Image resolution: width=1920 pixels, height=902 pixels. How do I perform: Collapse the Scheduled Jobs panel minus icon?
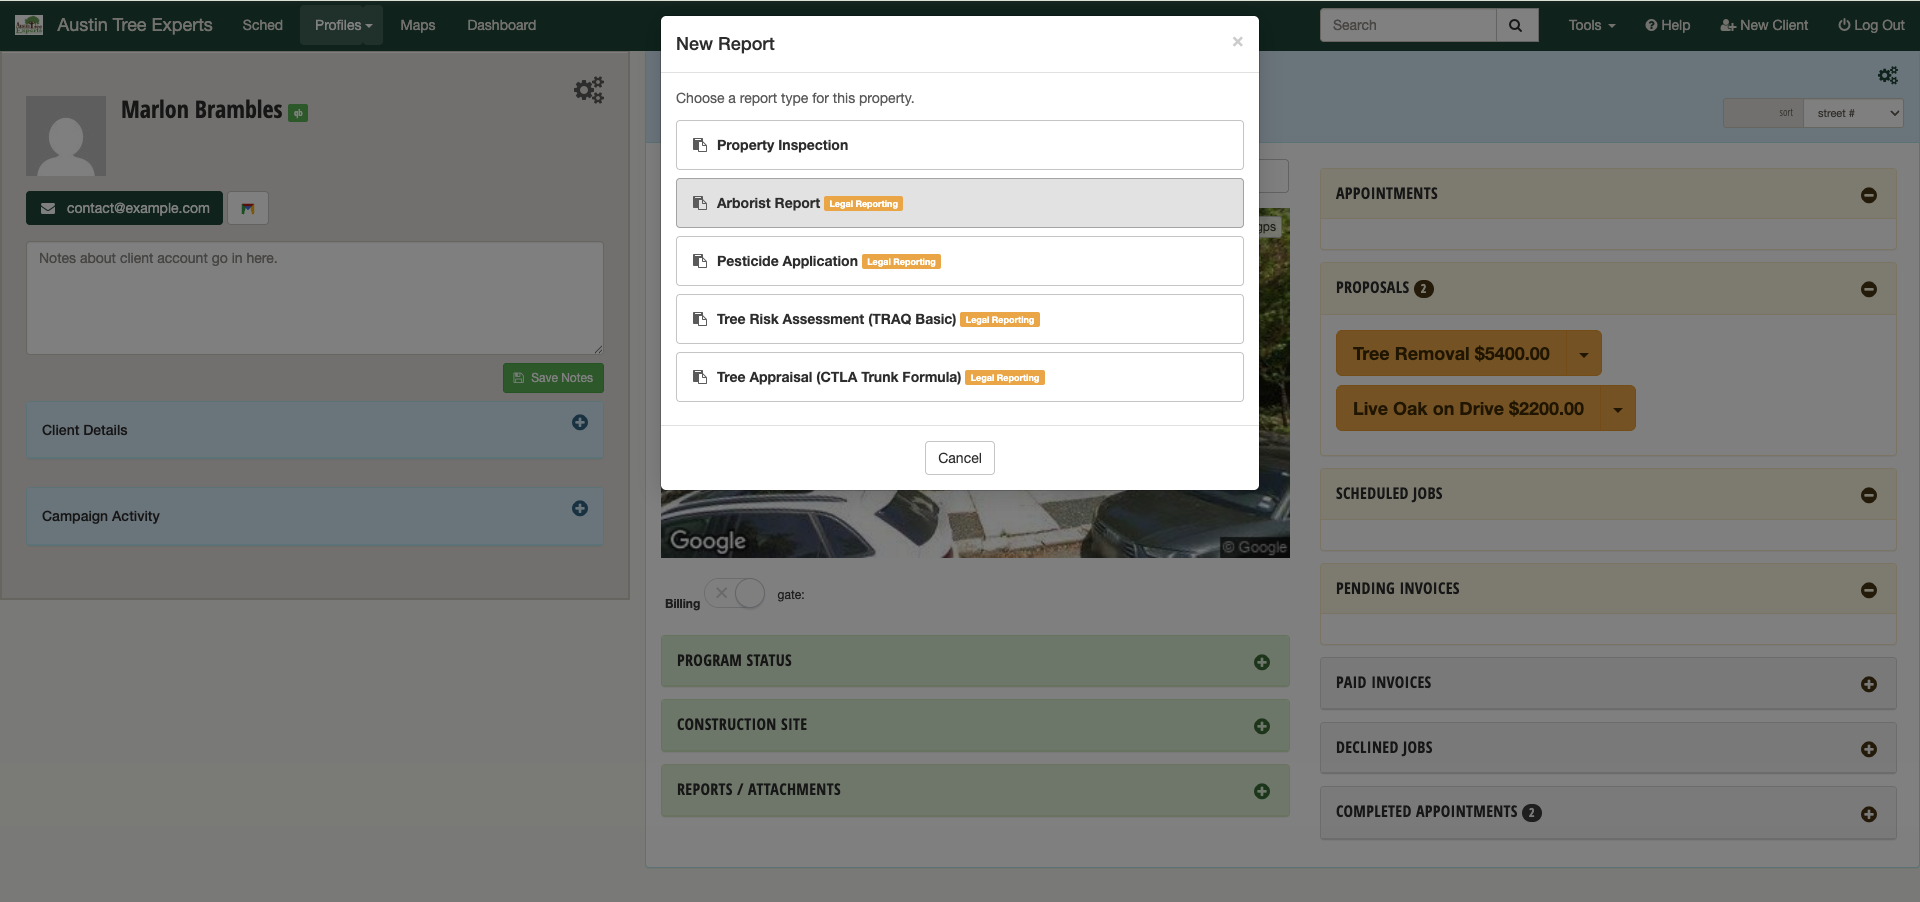(x=1868, y=495)
